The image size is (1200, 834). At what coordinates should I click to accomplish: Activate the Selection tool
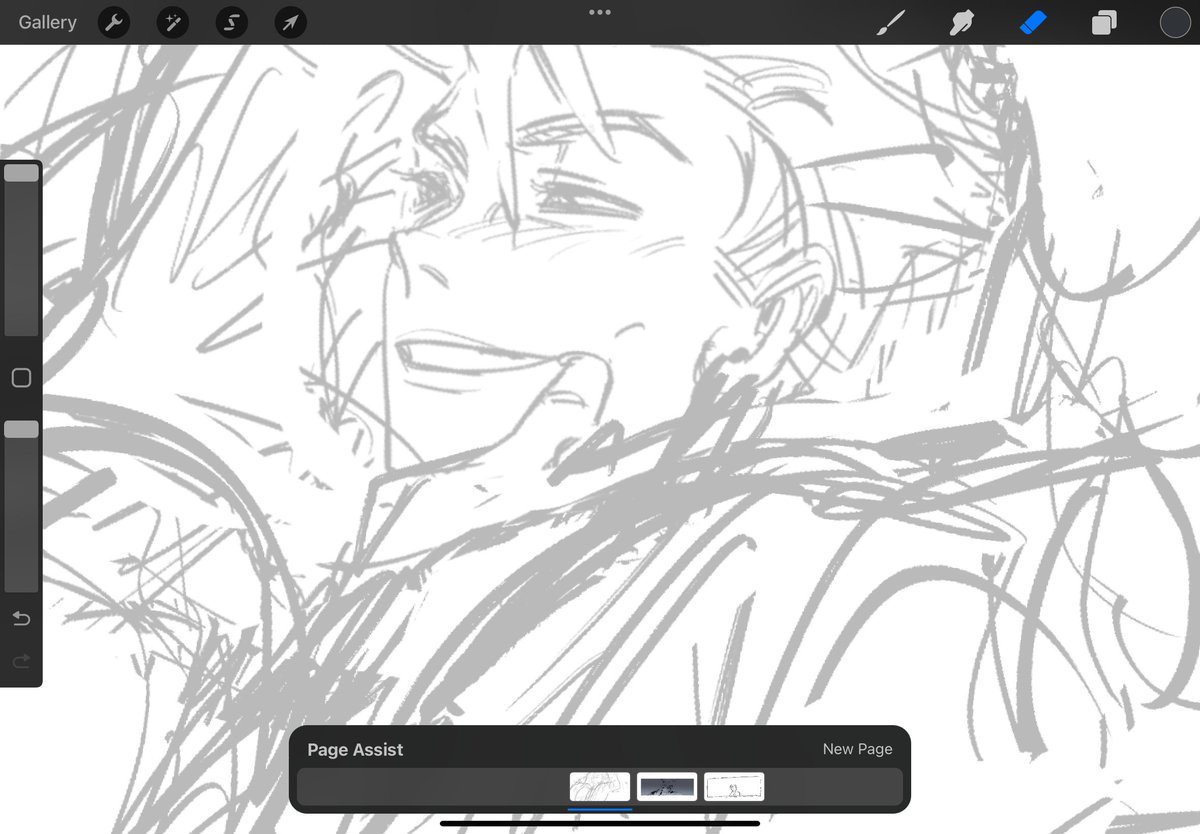point(232,22)
